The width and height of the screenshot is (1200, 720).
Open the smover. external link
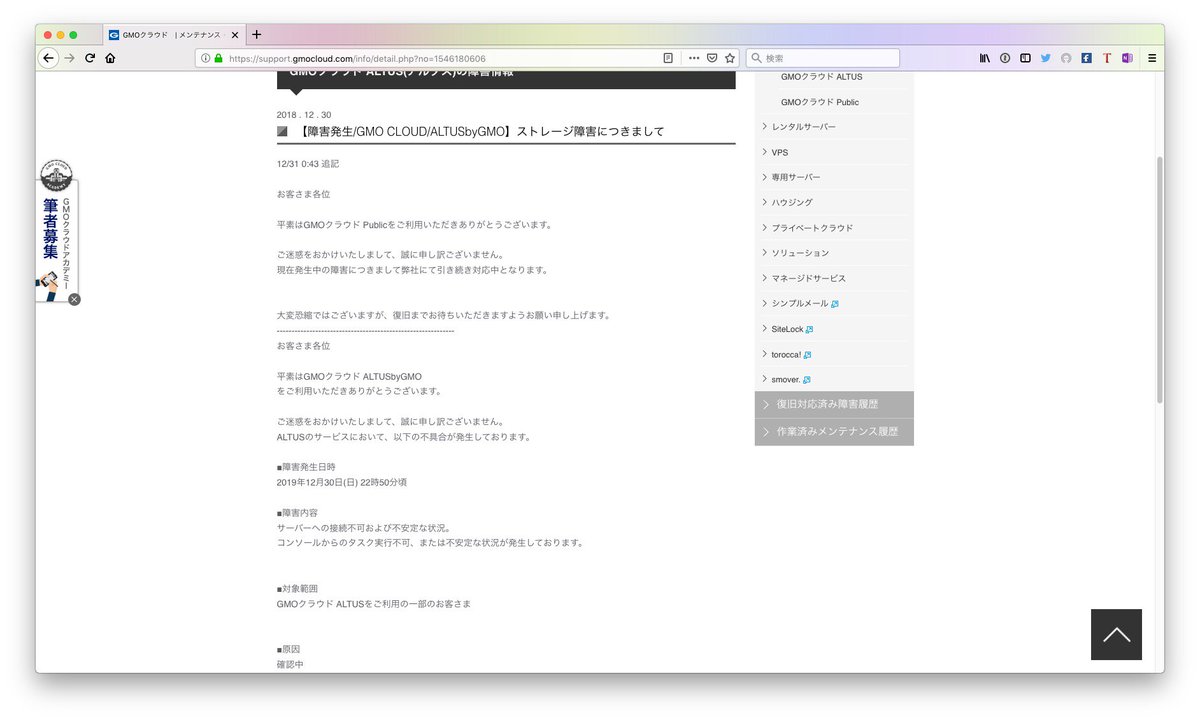[x=790, y=380]
